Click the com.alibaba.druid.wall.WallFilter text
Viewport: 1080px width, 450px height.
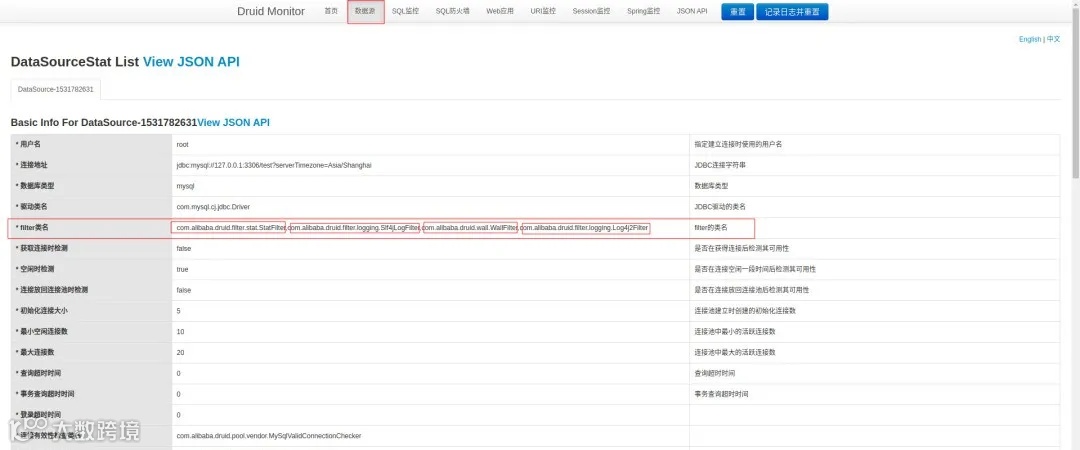click(470, 227)
